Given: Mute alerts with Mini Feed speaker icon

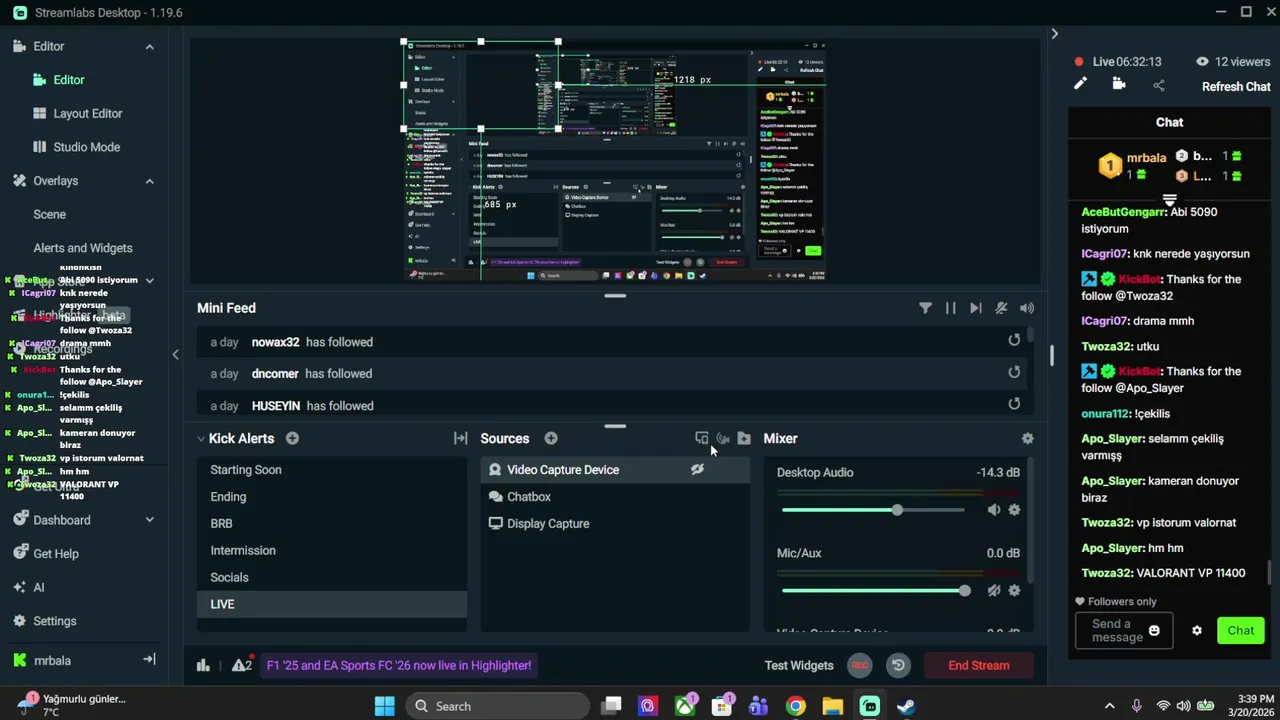Looking at the screenshot, I should point(1027,308).
